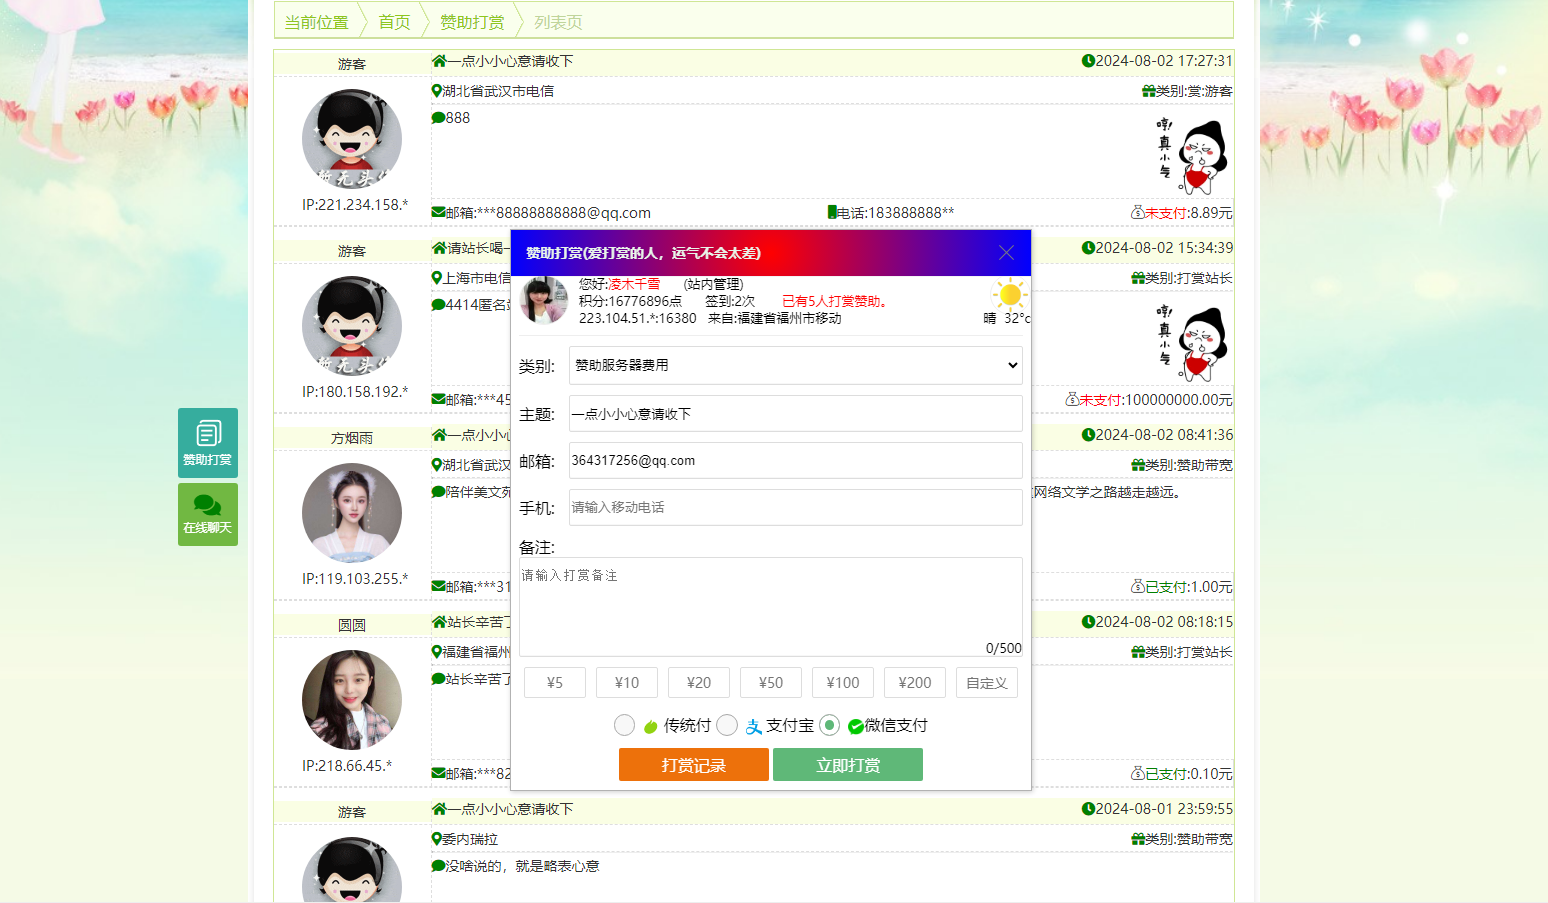Click money bag icon beside 未支付:8.89元

(x=1137, y=212)
